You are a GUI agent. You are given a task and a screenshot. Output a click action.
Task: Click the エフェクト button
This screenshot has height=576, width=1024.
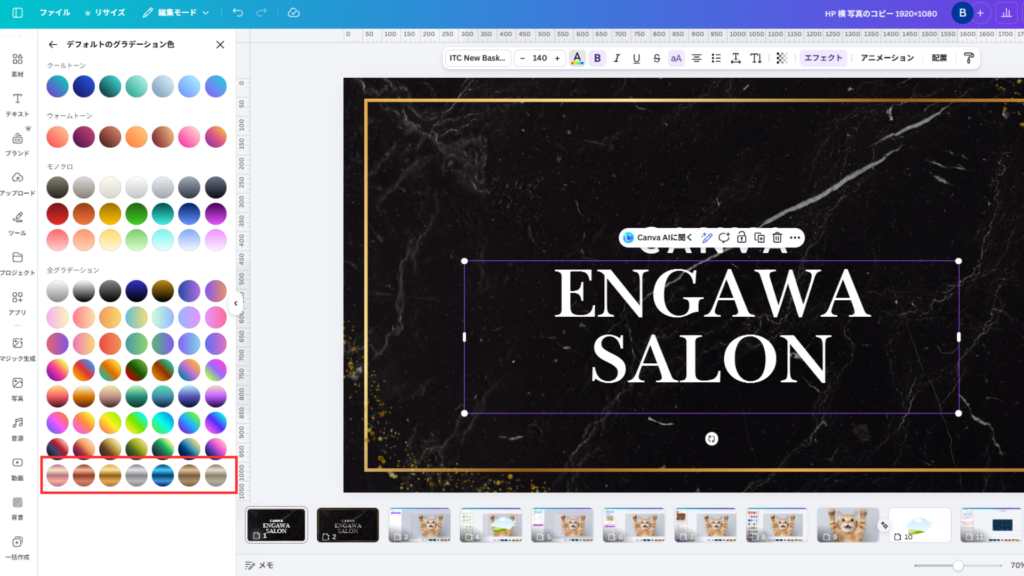(x=823, y=58)
